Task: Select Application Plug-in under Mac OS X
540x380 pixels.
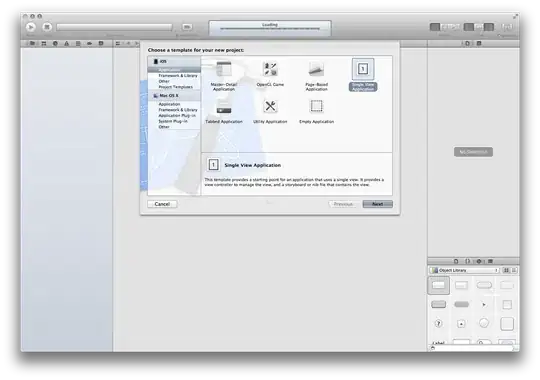Action: click(177, 115)
